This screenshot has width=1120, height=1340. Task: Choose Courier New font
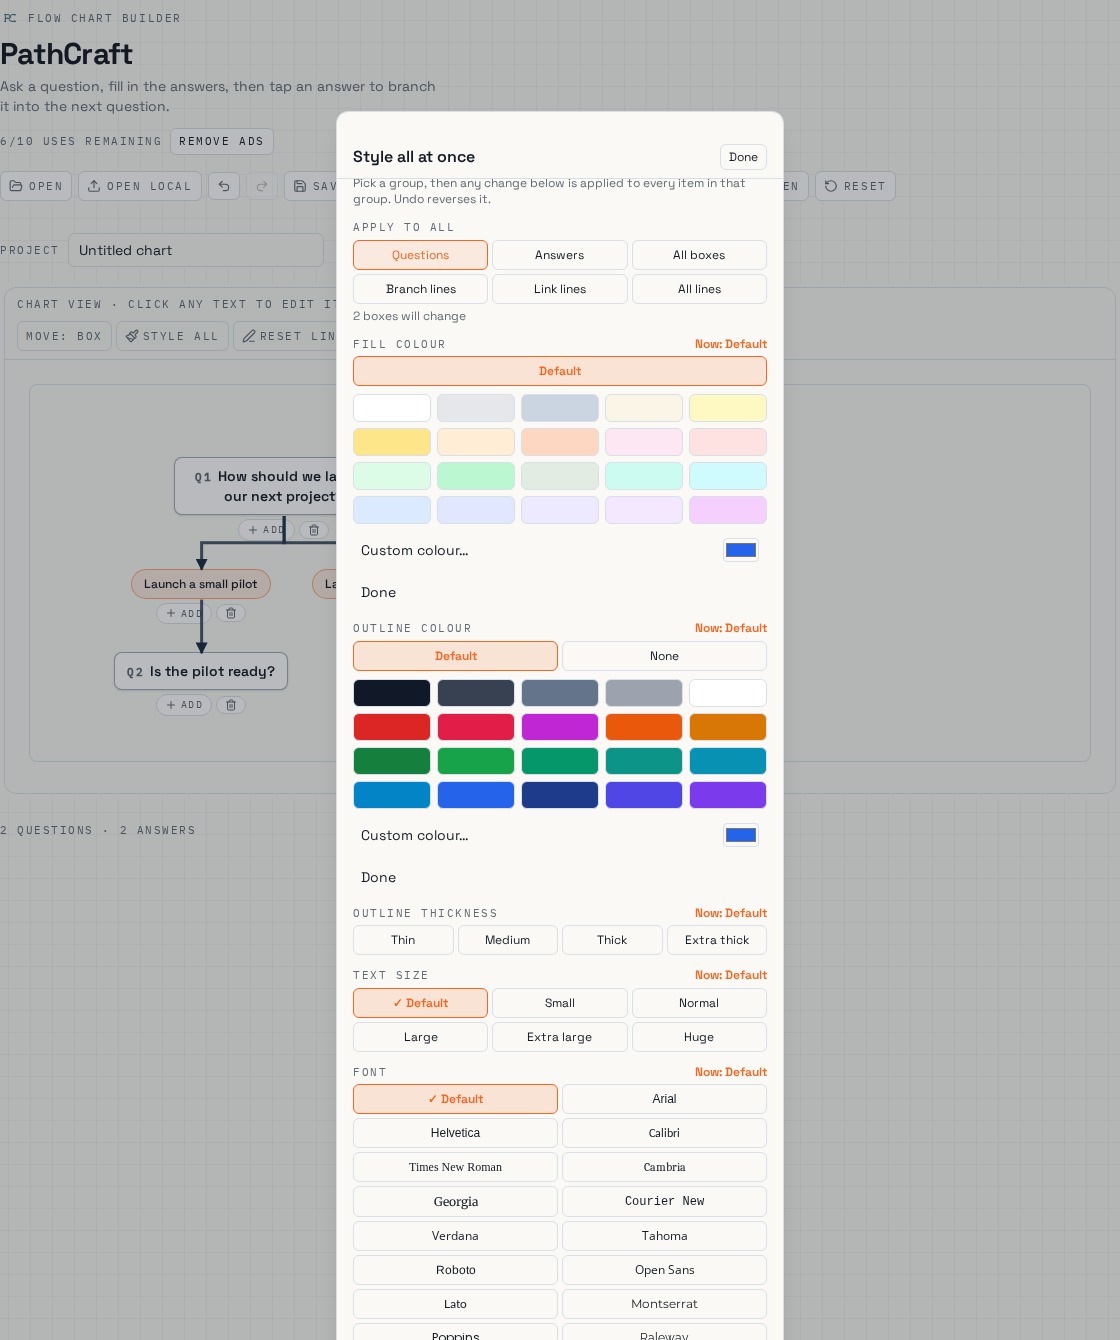664,1201
